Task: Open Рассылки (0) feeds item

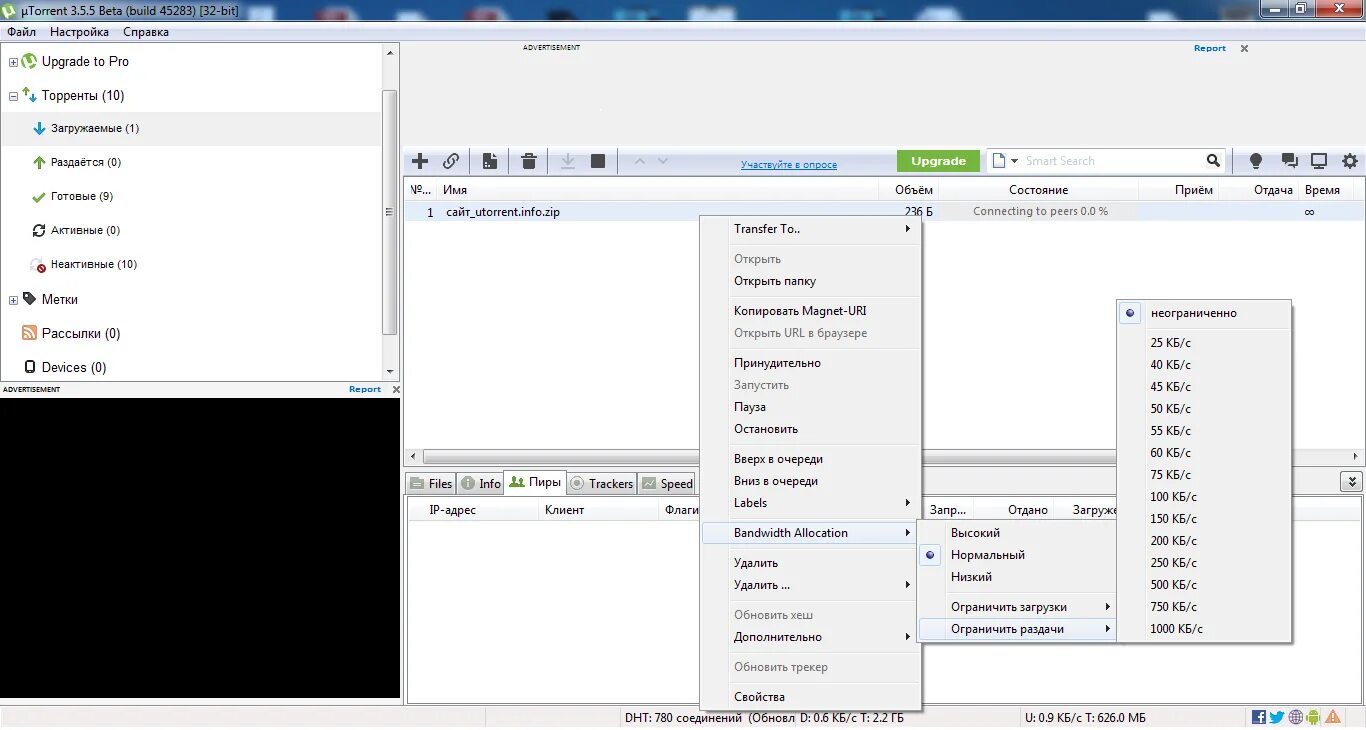Action: (x=80, y=333)
